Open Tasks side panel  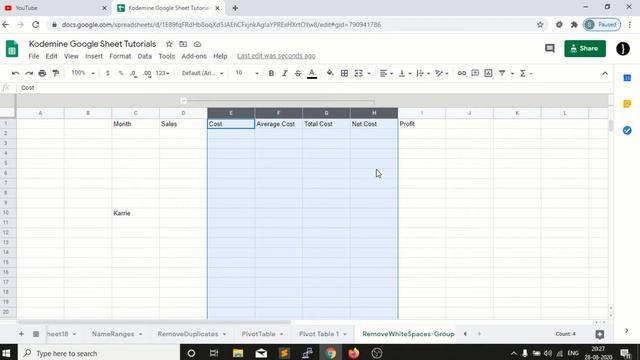[x=627, y=131]
